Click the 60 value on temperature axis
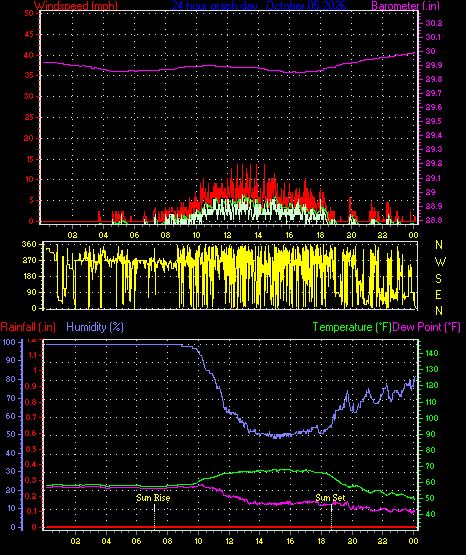The image size is (466, 555). [x=430, y=482]
